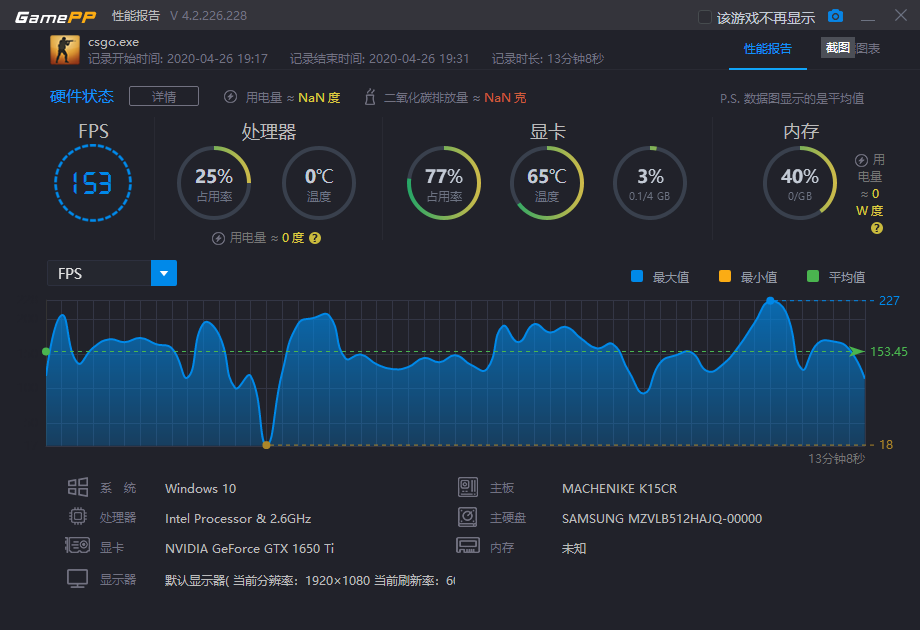Click the 153.45 average value label
The image size is (920, 630).
[889, 352]
